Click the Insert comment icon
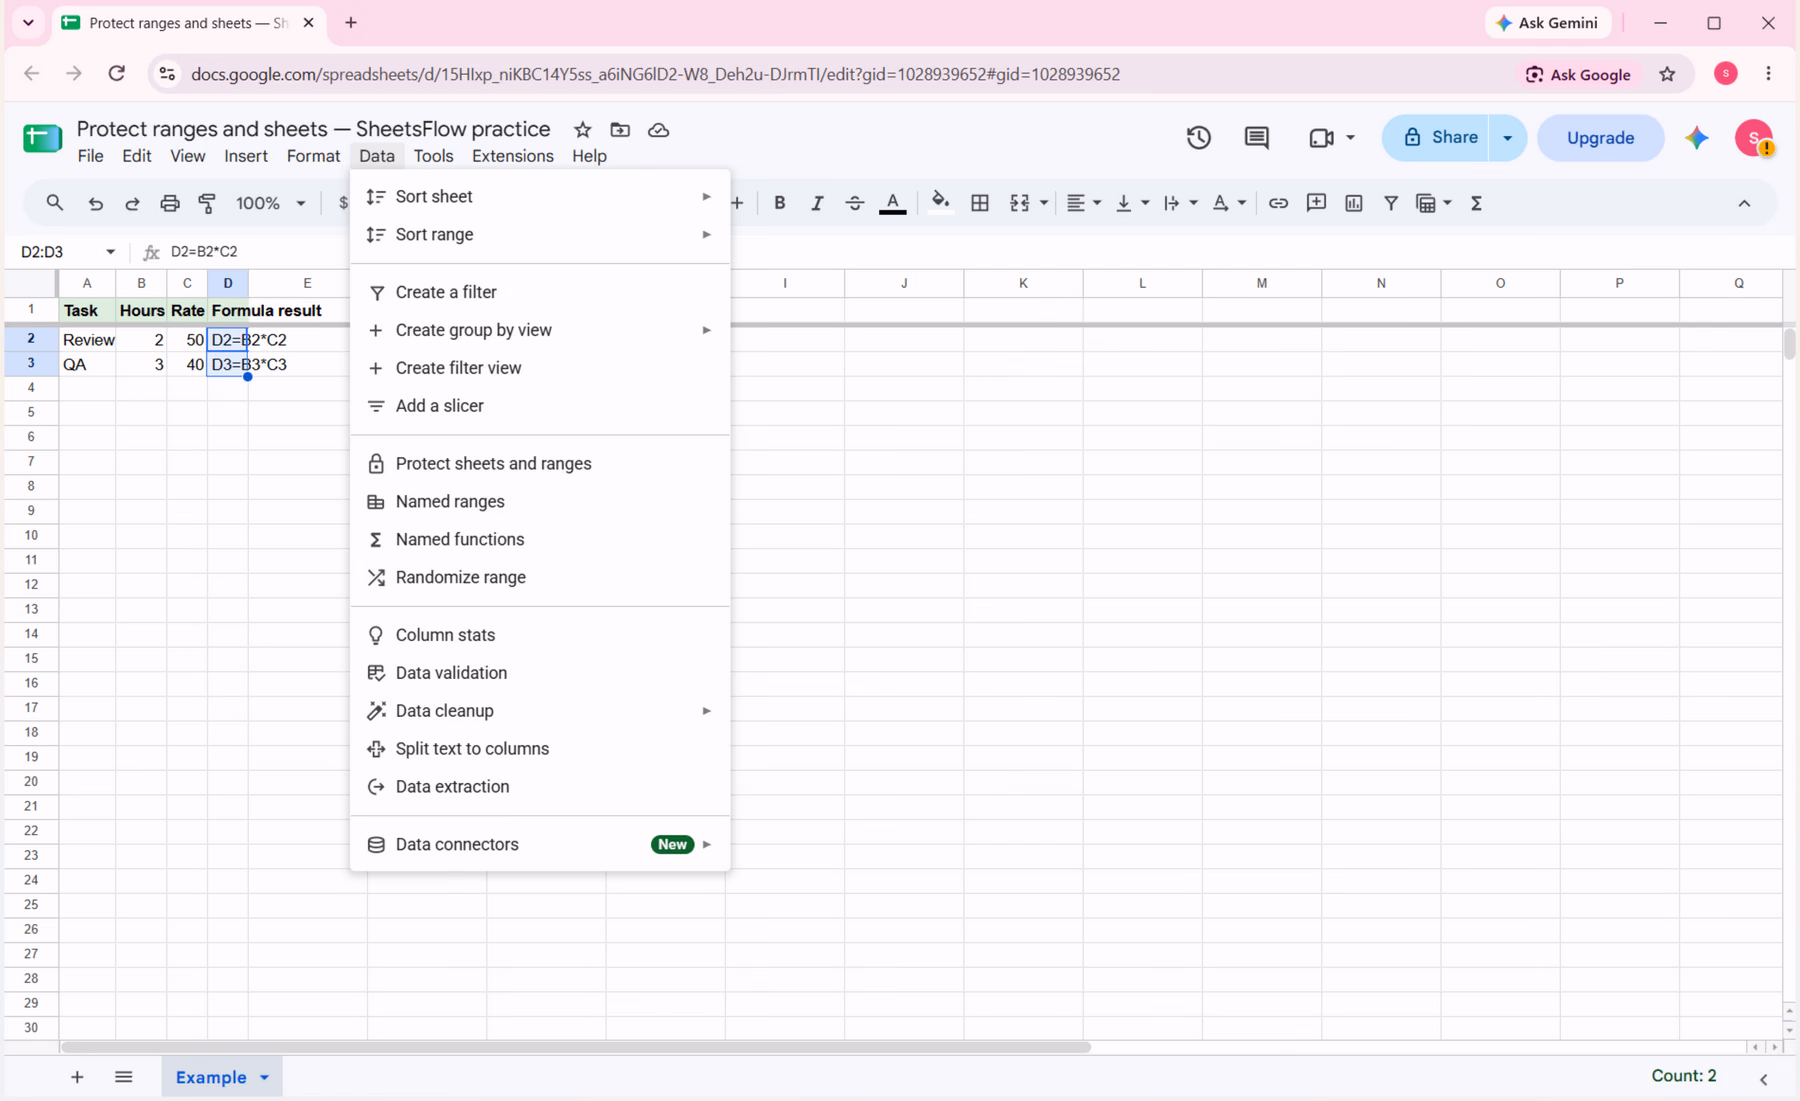The image size is (1800, 1101). 1316,203
